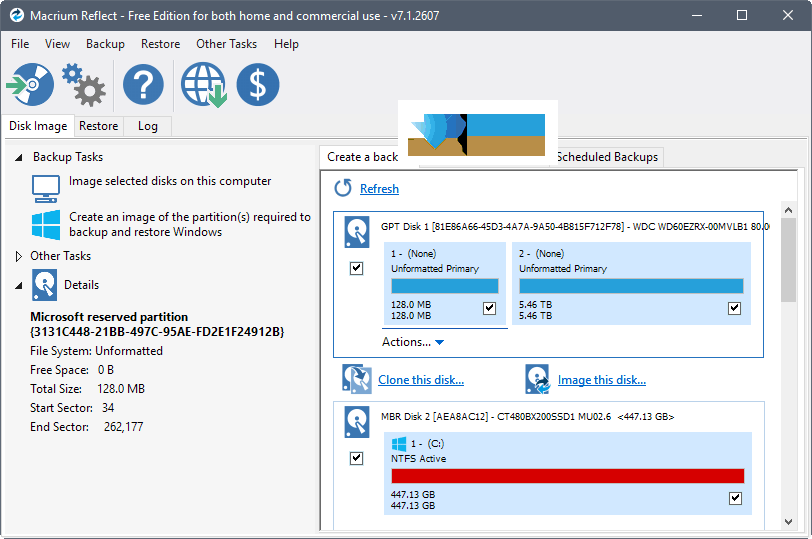
Task: Toggle the MBR Disk 2 checkbox
Action: (356, 458)
